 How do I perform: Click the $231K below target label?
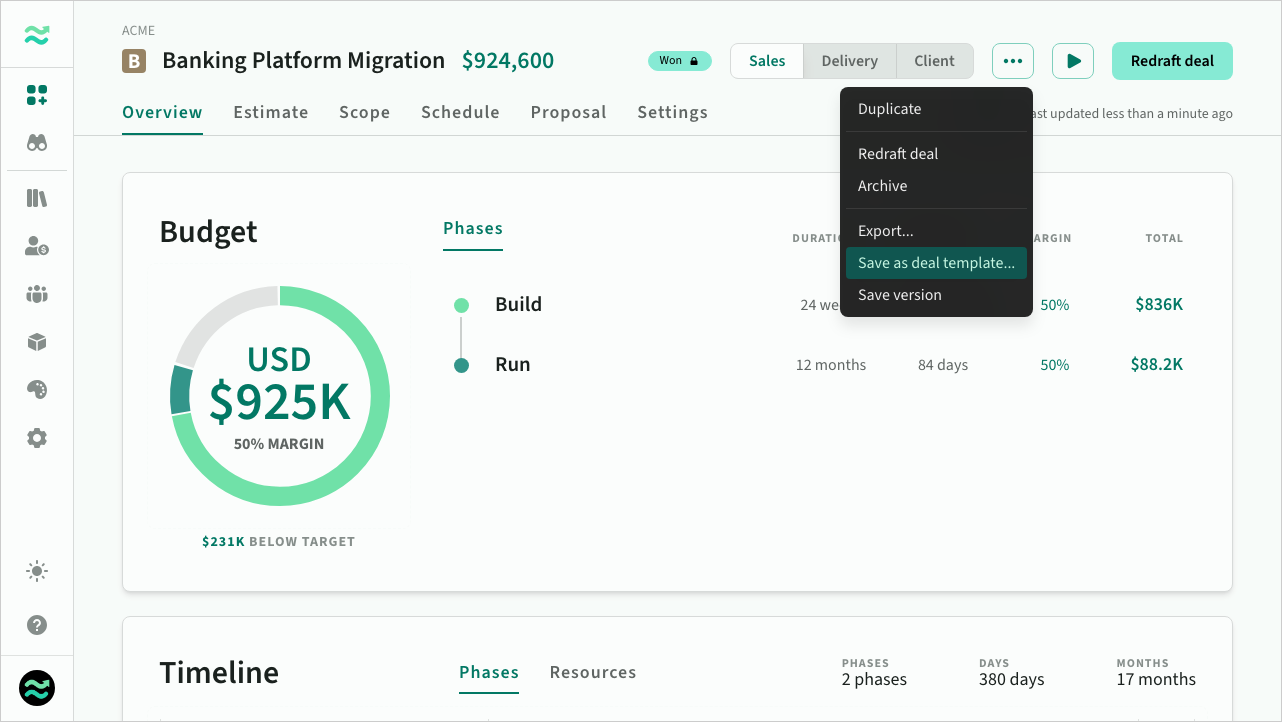coord(278,542)
